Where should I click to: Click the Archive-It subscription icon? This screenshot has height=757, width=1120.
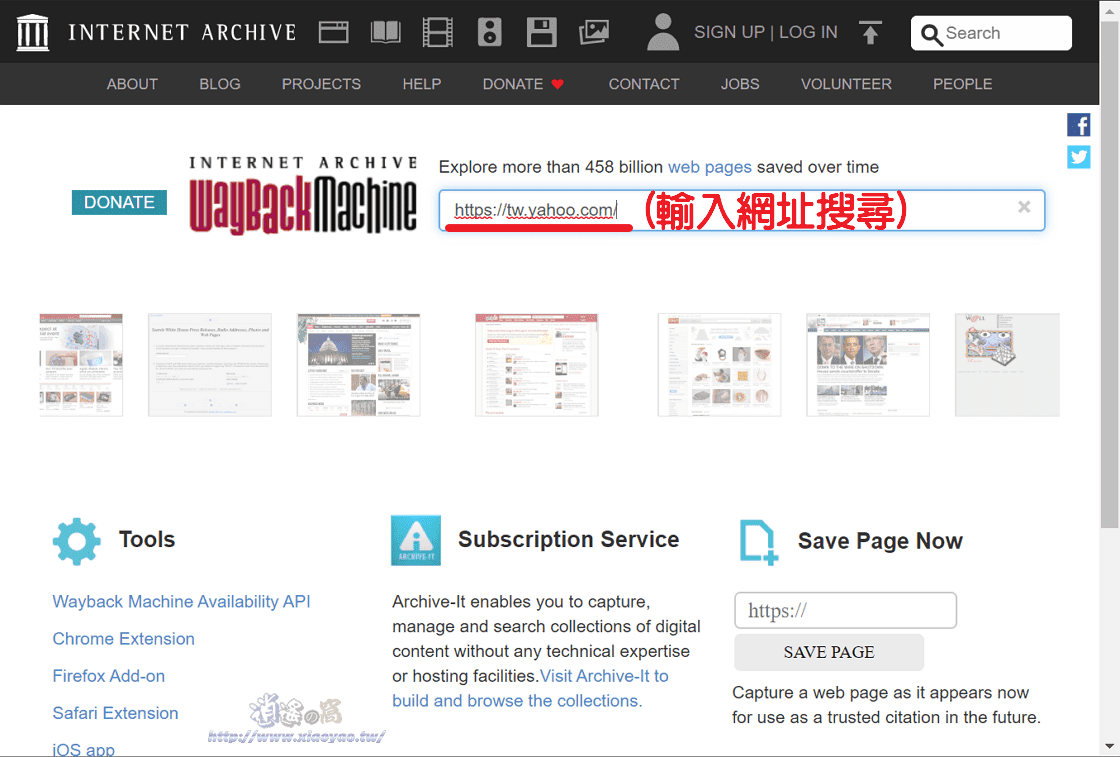[x=416, y=541]
